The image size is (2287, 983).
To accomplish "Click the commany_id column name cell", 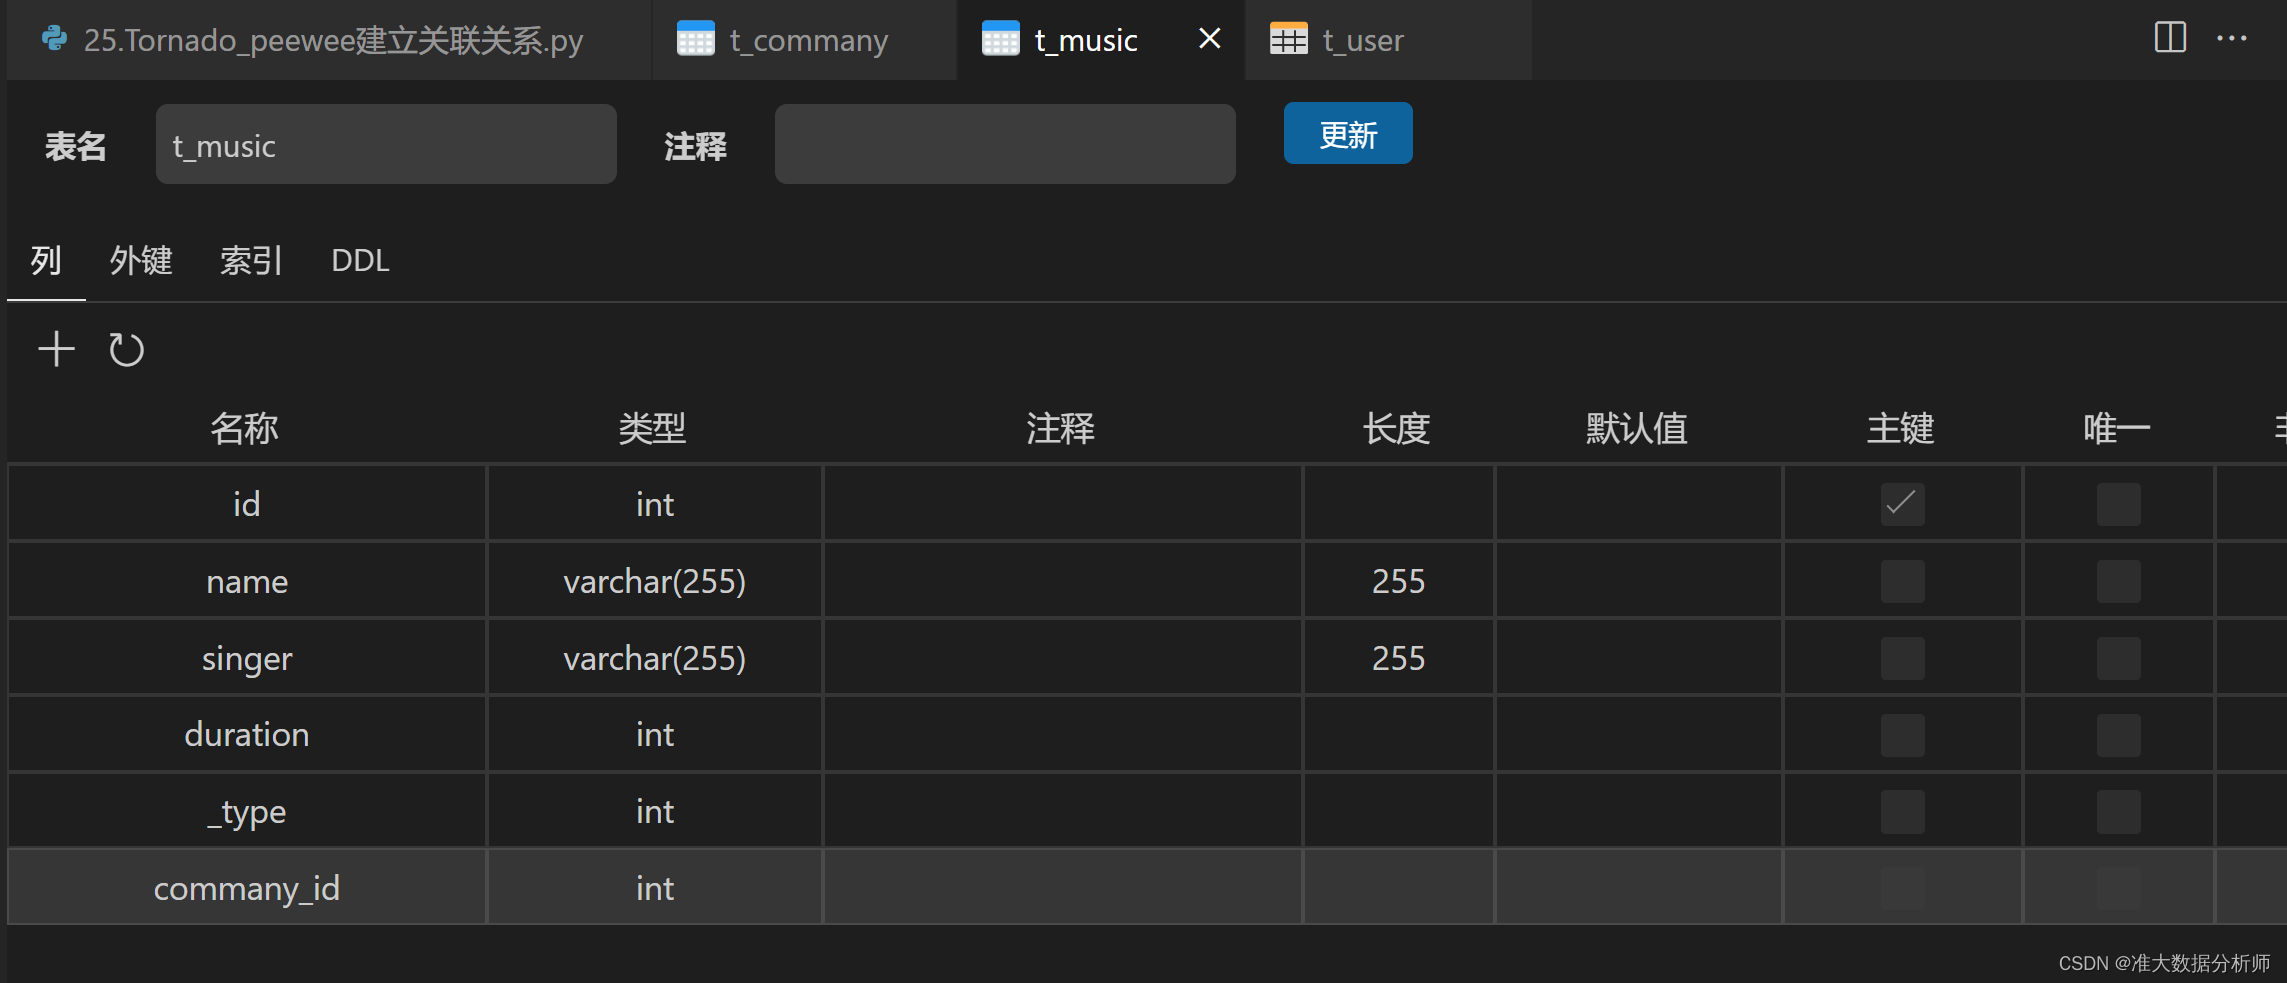I will tap(247, 888).
